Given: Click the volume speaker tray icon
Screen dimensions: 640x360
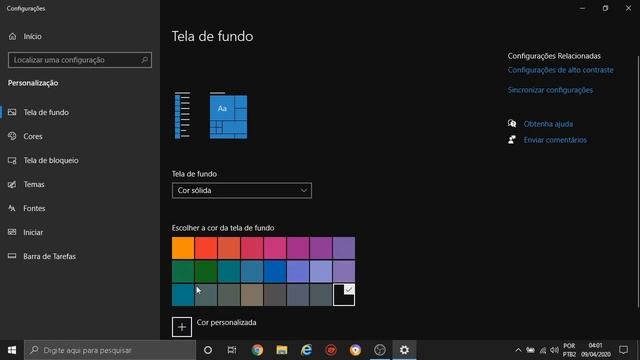Looking at the screenshot, I should [554, 350].
